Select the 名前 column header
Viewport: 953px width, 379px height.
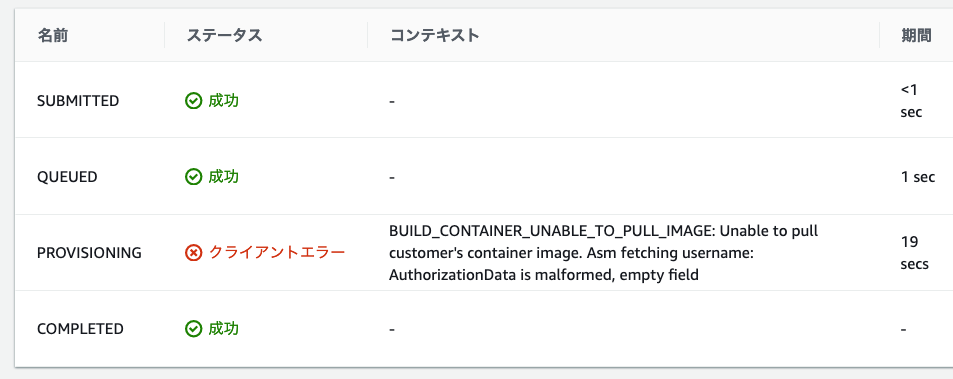coord(53,35)
